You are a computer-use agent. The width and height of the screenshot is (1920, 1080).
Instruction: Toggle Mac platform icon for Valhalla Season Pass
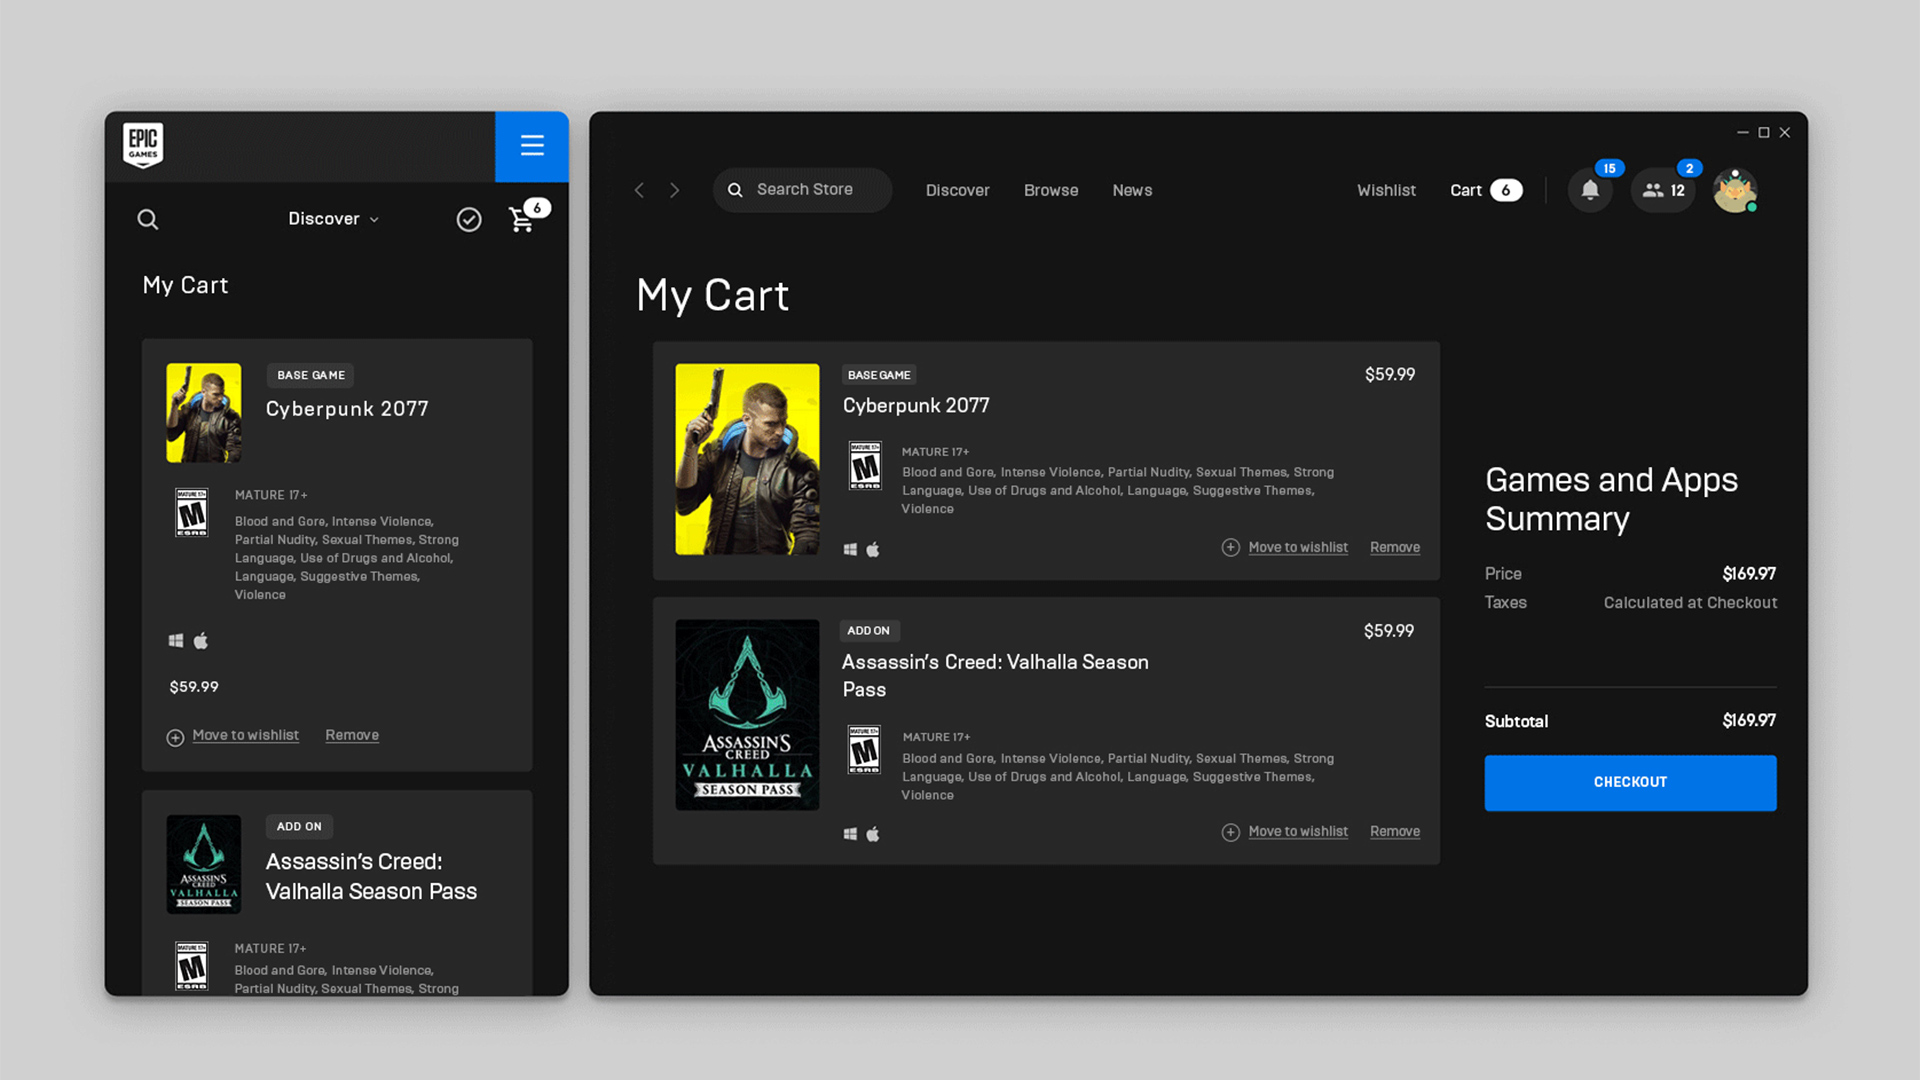[x=872, y=833]
